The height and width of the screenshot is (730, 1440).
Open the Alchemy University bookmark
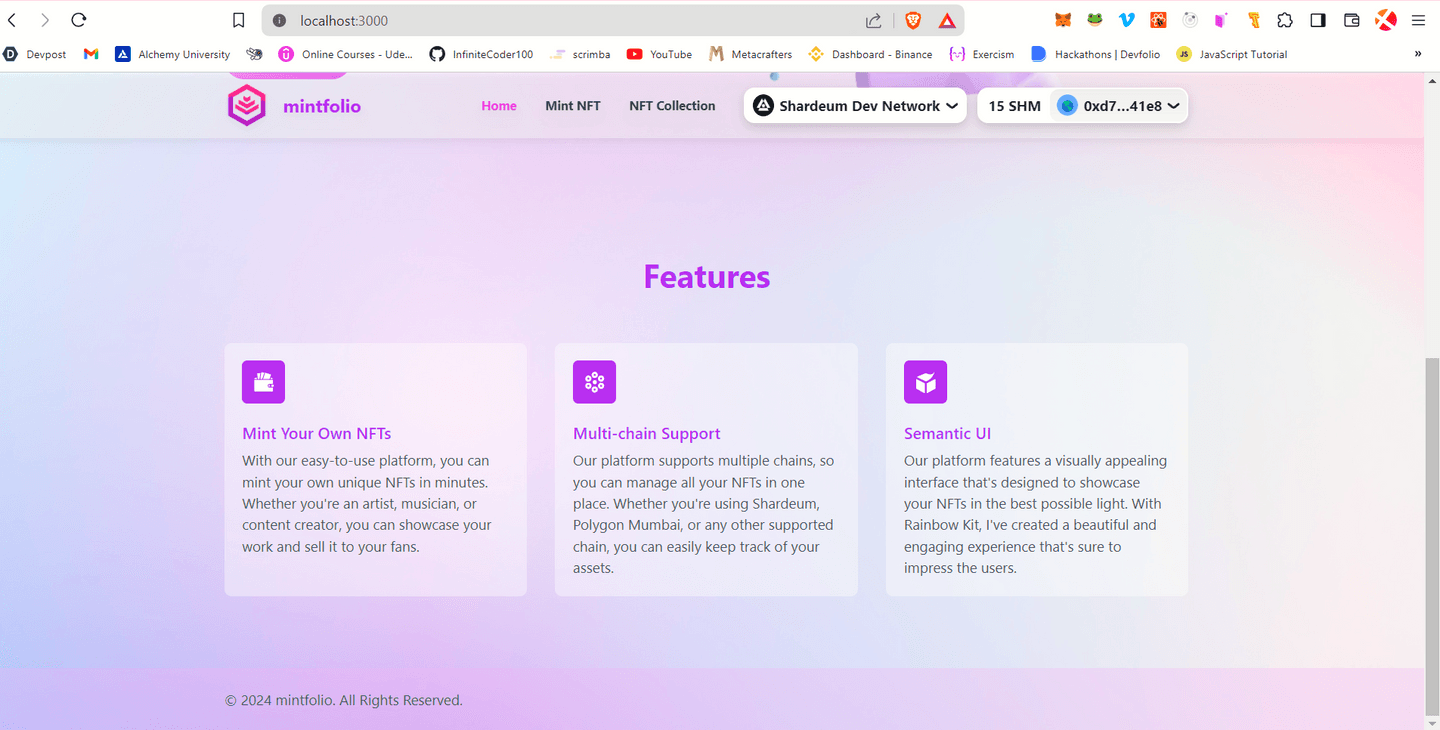tap(172, 54)
